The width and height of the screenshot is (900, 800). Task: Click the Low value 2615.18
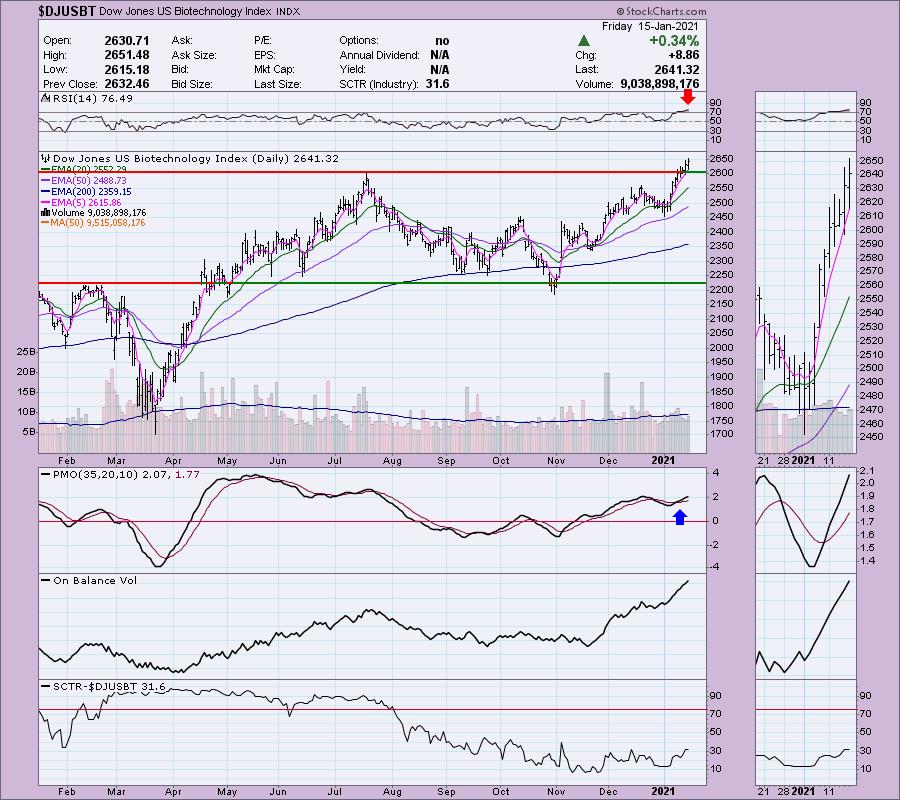coord(127,69)
